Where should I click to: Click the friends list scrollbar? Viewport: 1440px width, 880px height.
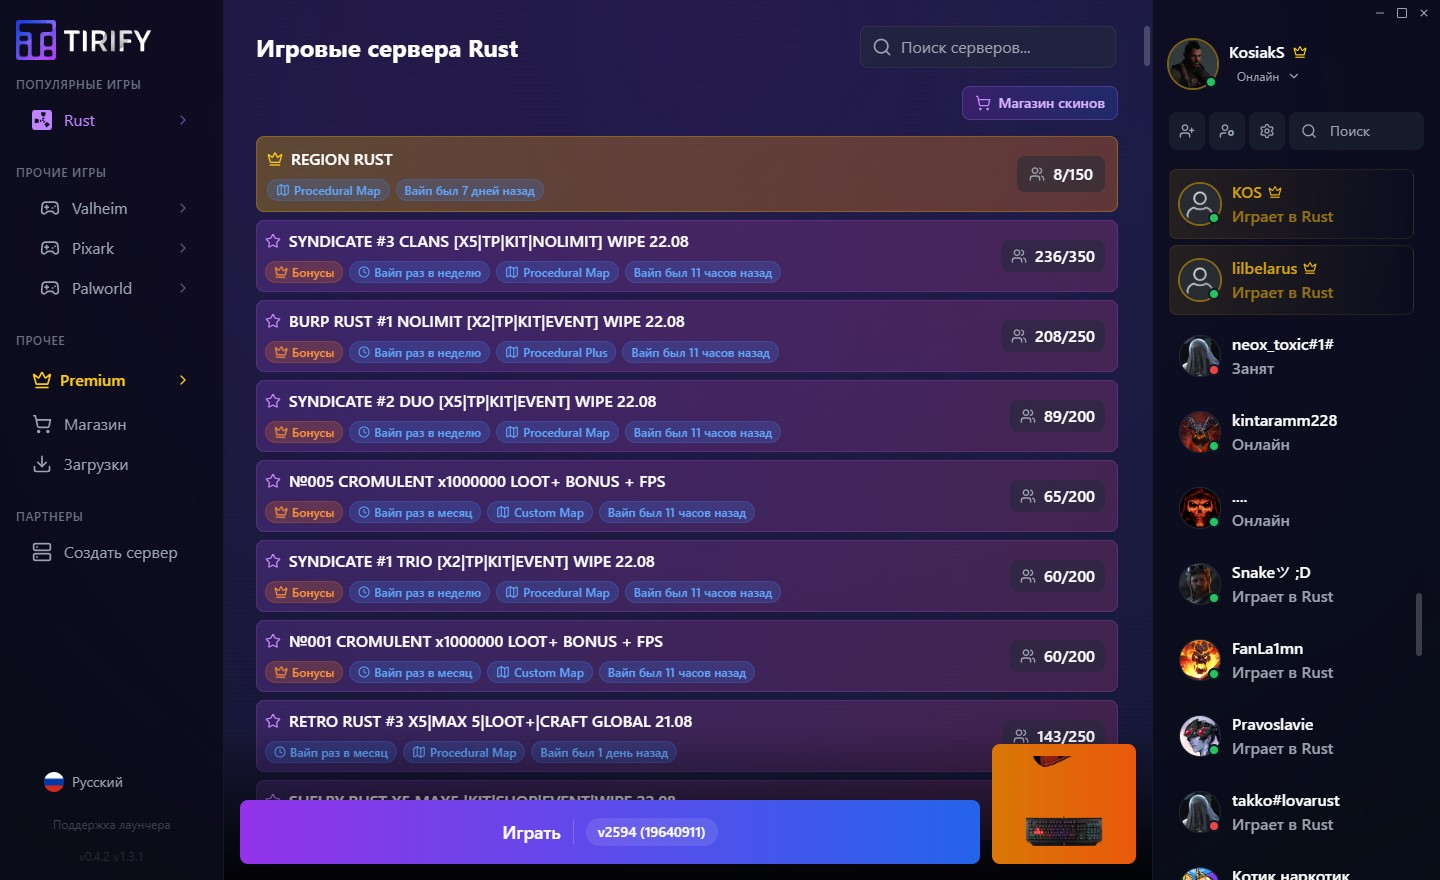[x=1418, y=624]
